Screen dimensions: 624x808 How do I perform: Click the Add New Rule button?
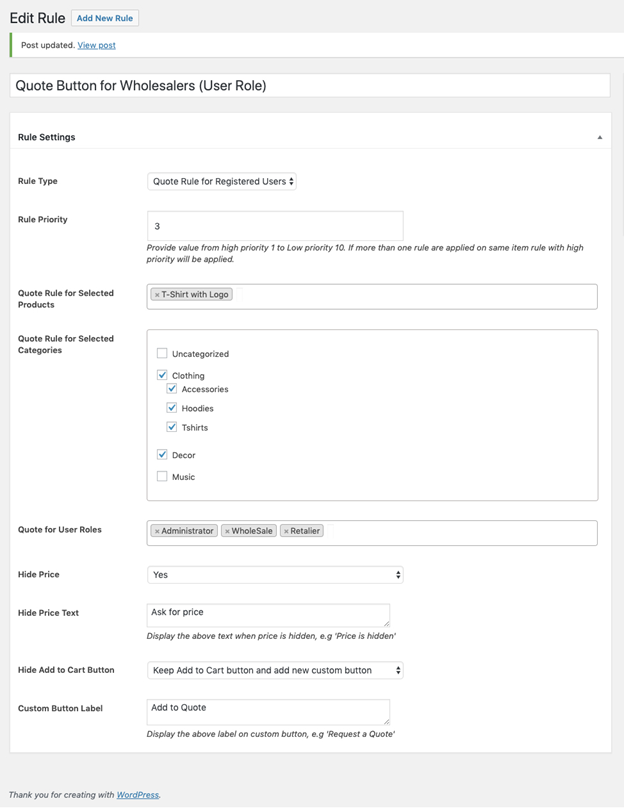104,18
